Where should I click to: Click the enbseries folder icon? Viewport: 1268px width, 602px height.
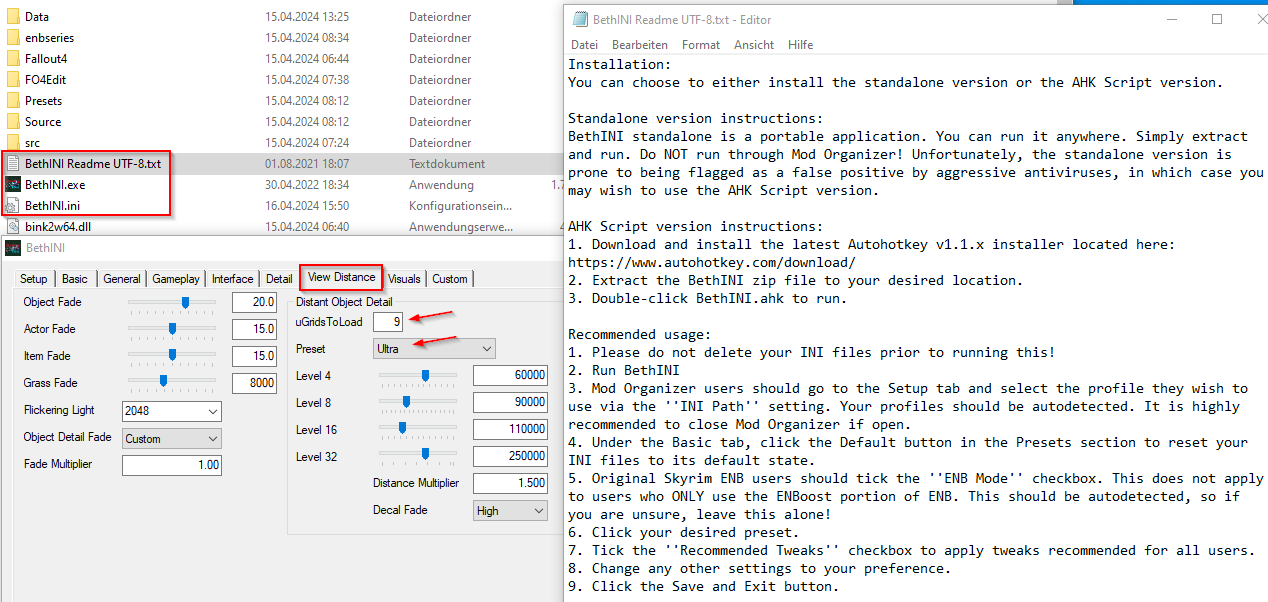pyautogui.click(x=13, y=38)
